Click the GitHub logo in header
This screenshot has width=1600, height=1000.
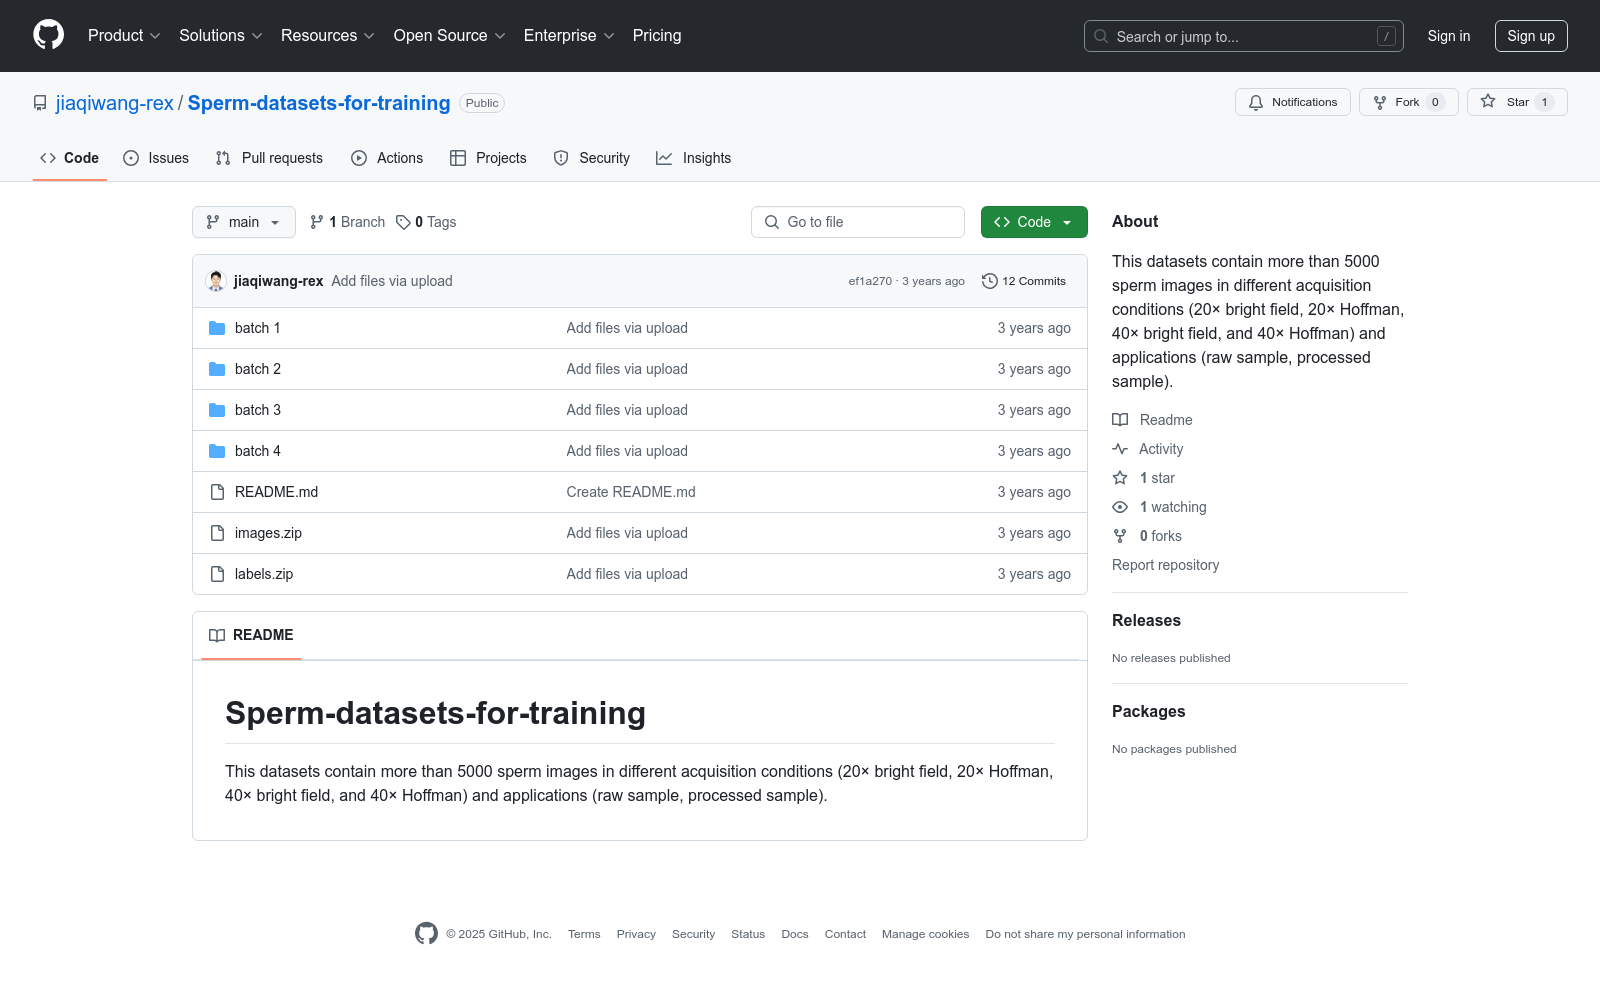48,35
